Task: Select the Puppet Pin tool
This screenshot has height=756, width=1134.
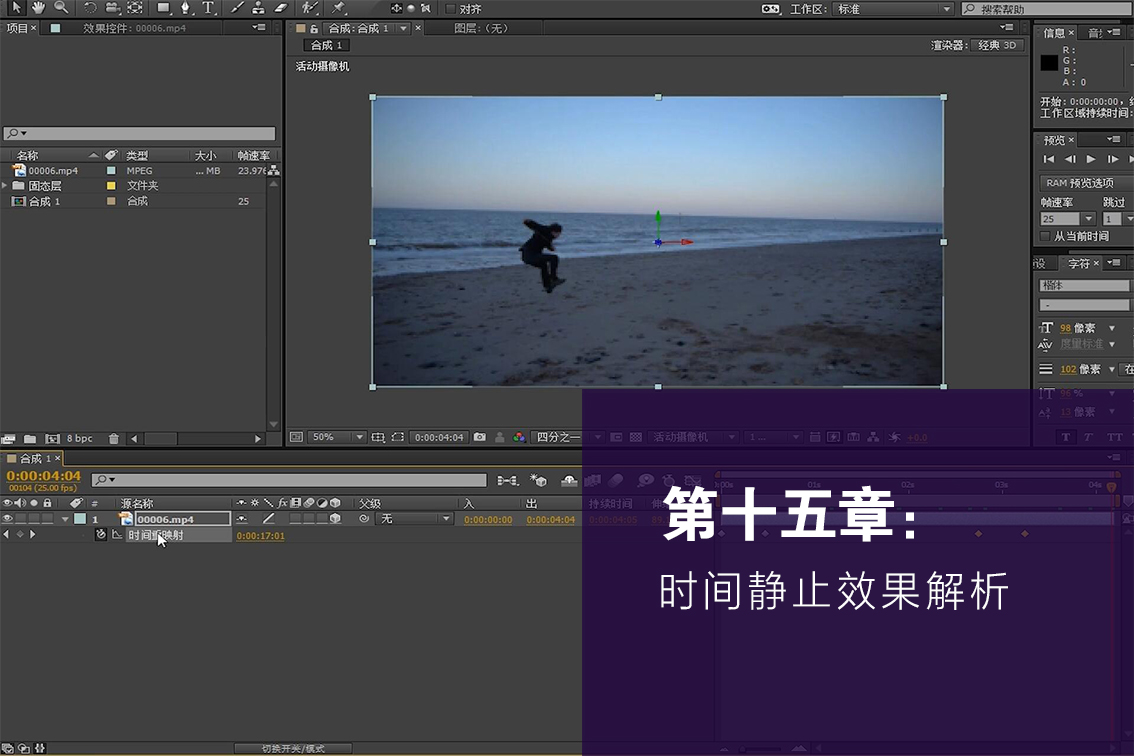Action: (x=338, y=8)
